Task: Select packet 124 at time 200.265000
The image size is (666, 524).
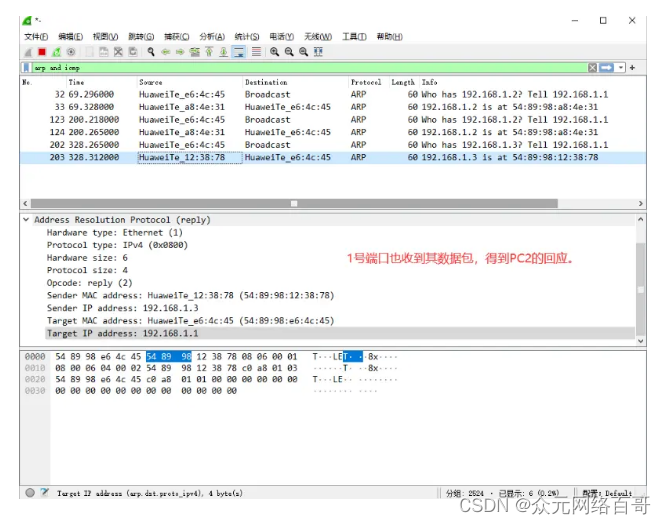Action: point(333,132)
